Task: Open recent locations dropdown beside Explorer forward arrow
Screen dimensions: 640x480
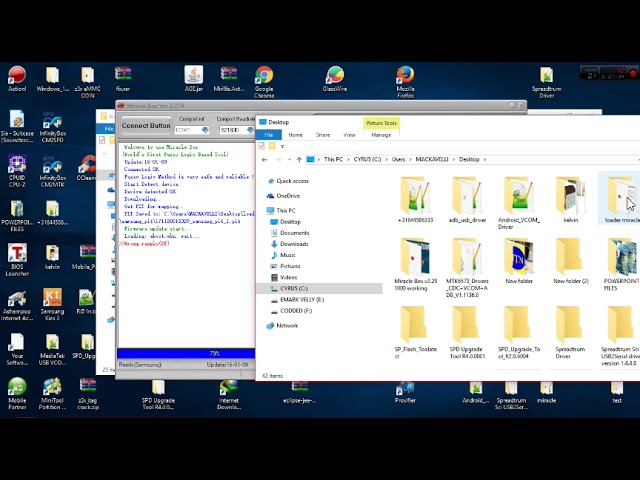Action: click(x=289, y=160)
